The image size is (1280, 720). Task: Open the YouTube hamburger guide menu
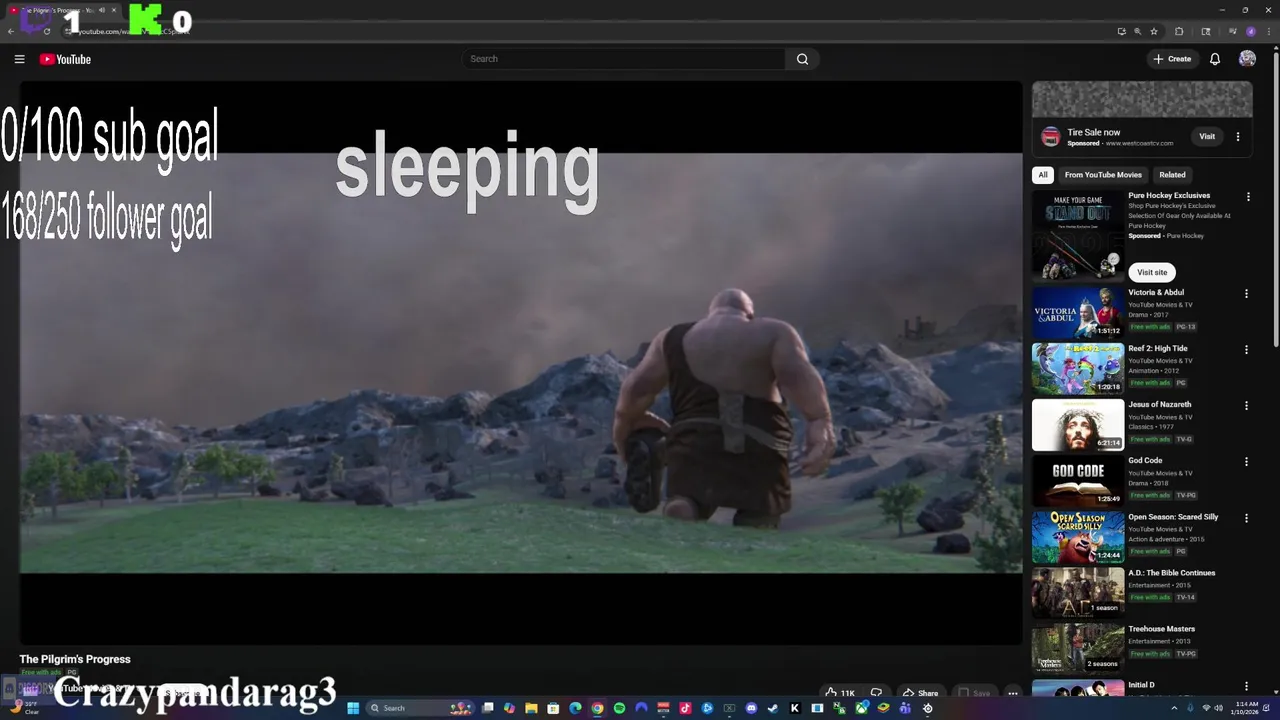(19, 59)
